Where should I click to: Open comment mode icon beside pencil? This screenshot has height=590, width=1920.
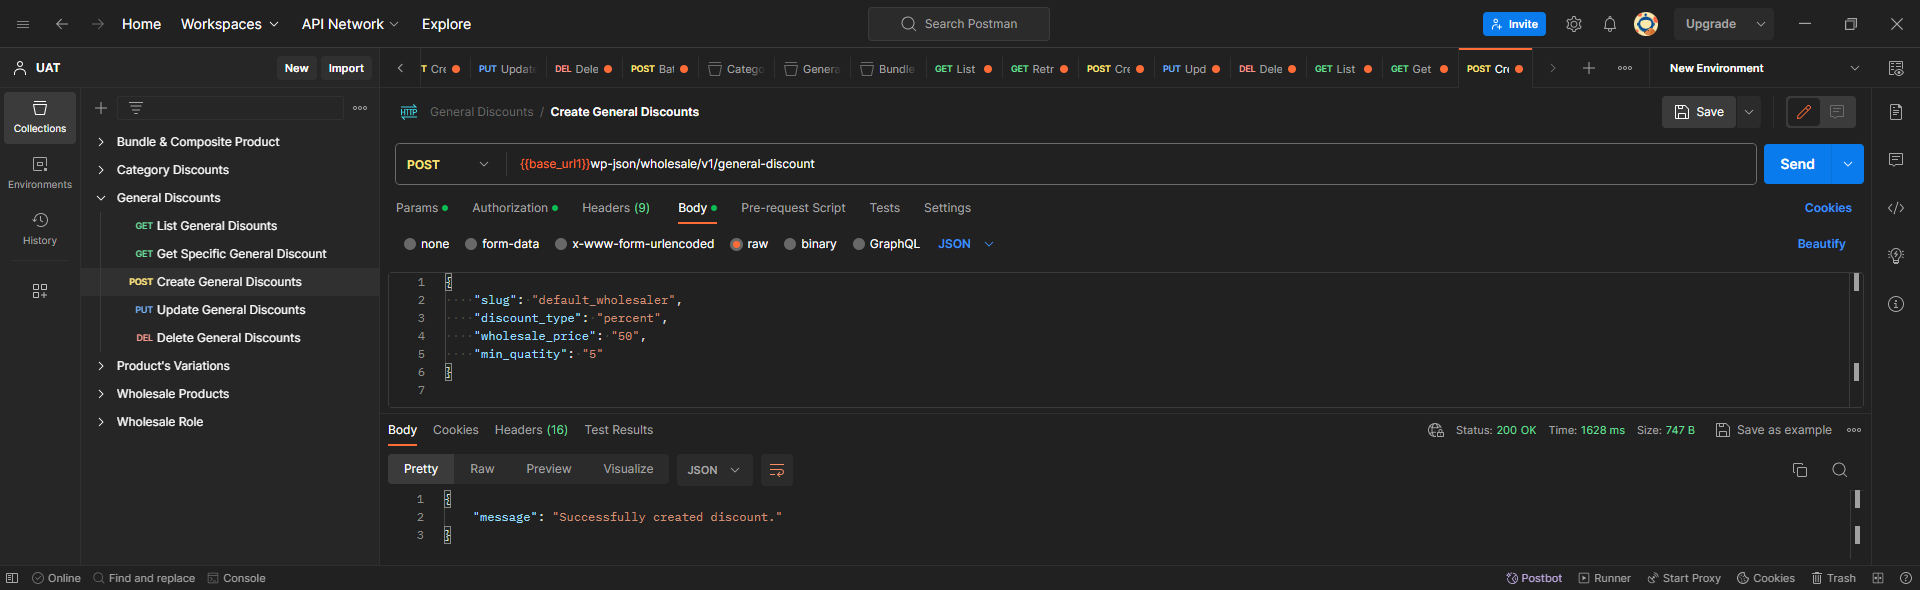pos(1837,112)
